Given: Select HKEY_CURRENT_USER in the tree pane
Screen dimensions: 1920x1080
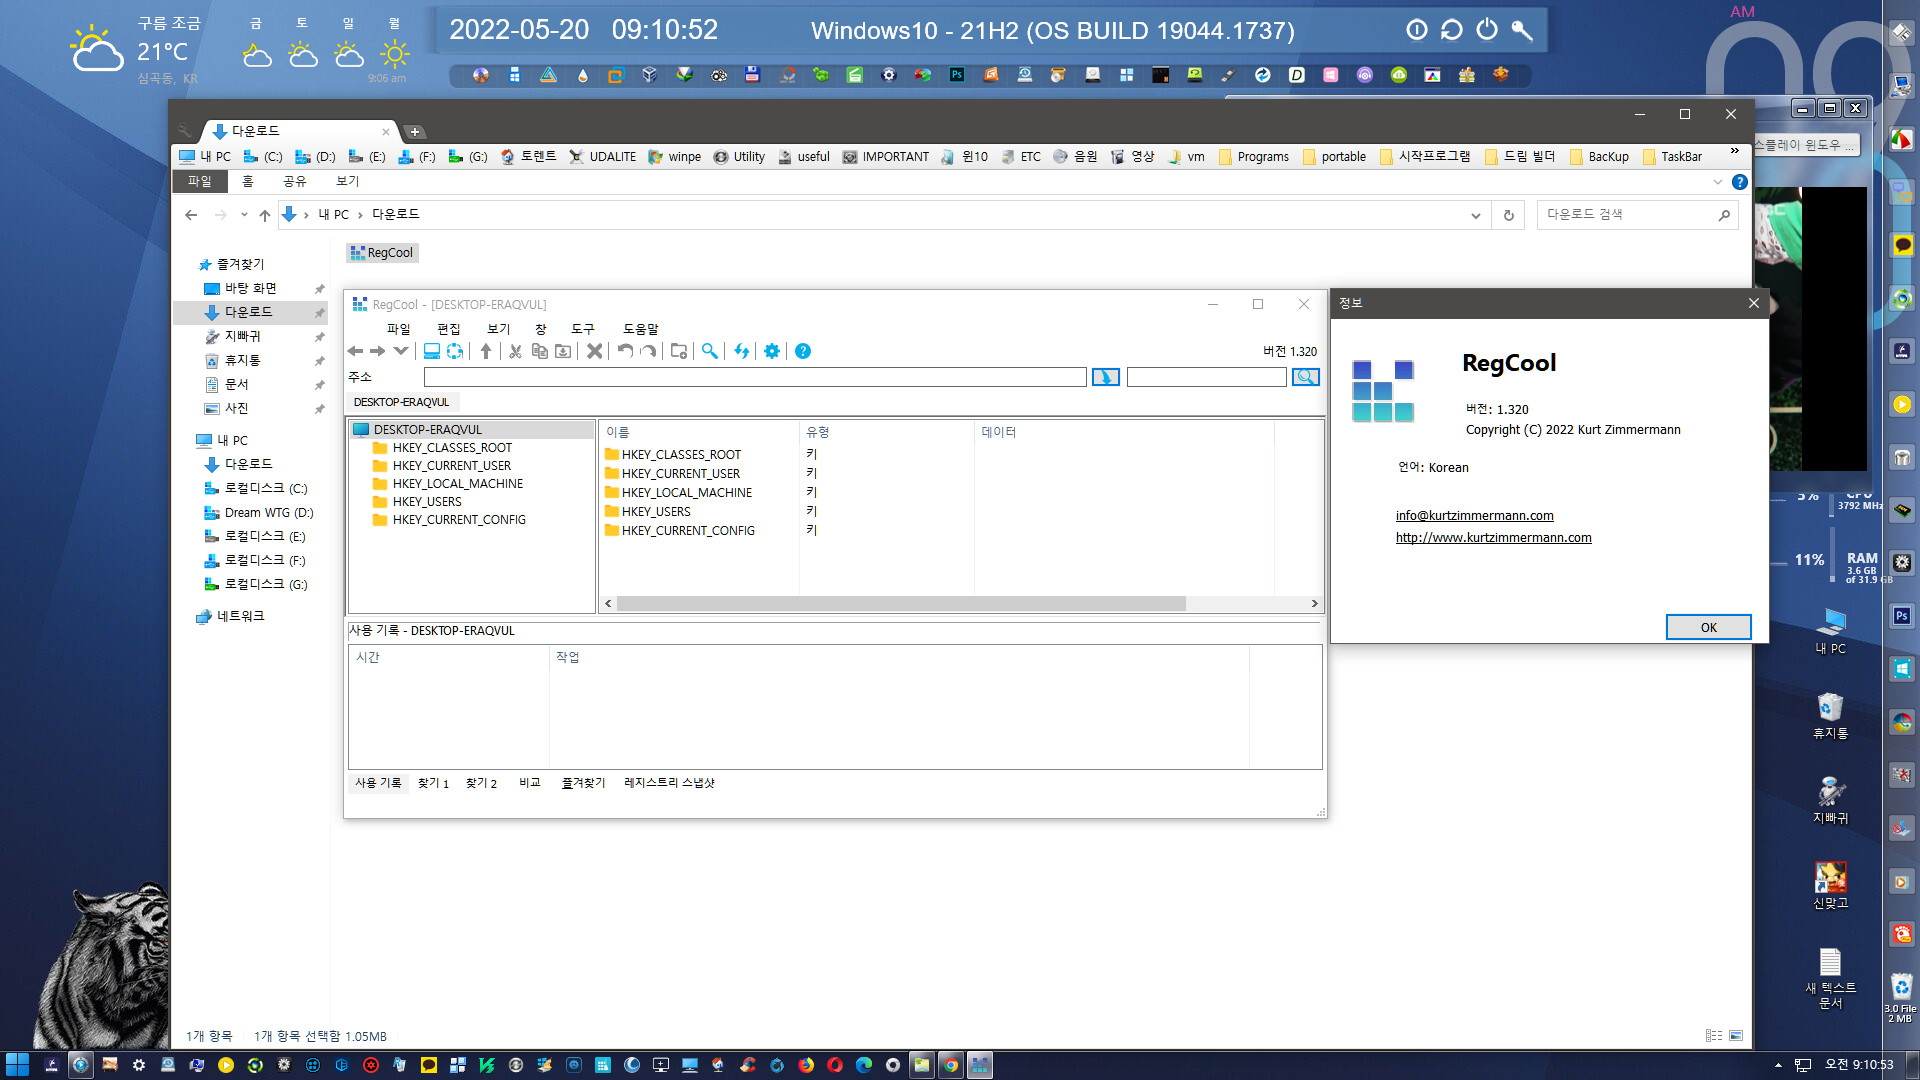Looking at the screenshot, I should [x=451, y=466].
